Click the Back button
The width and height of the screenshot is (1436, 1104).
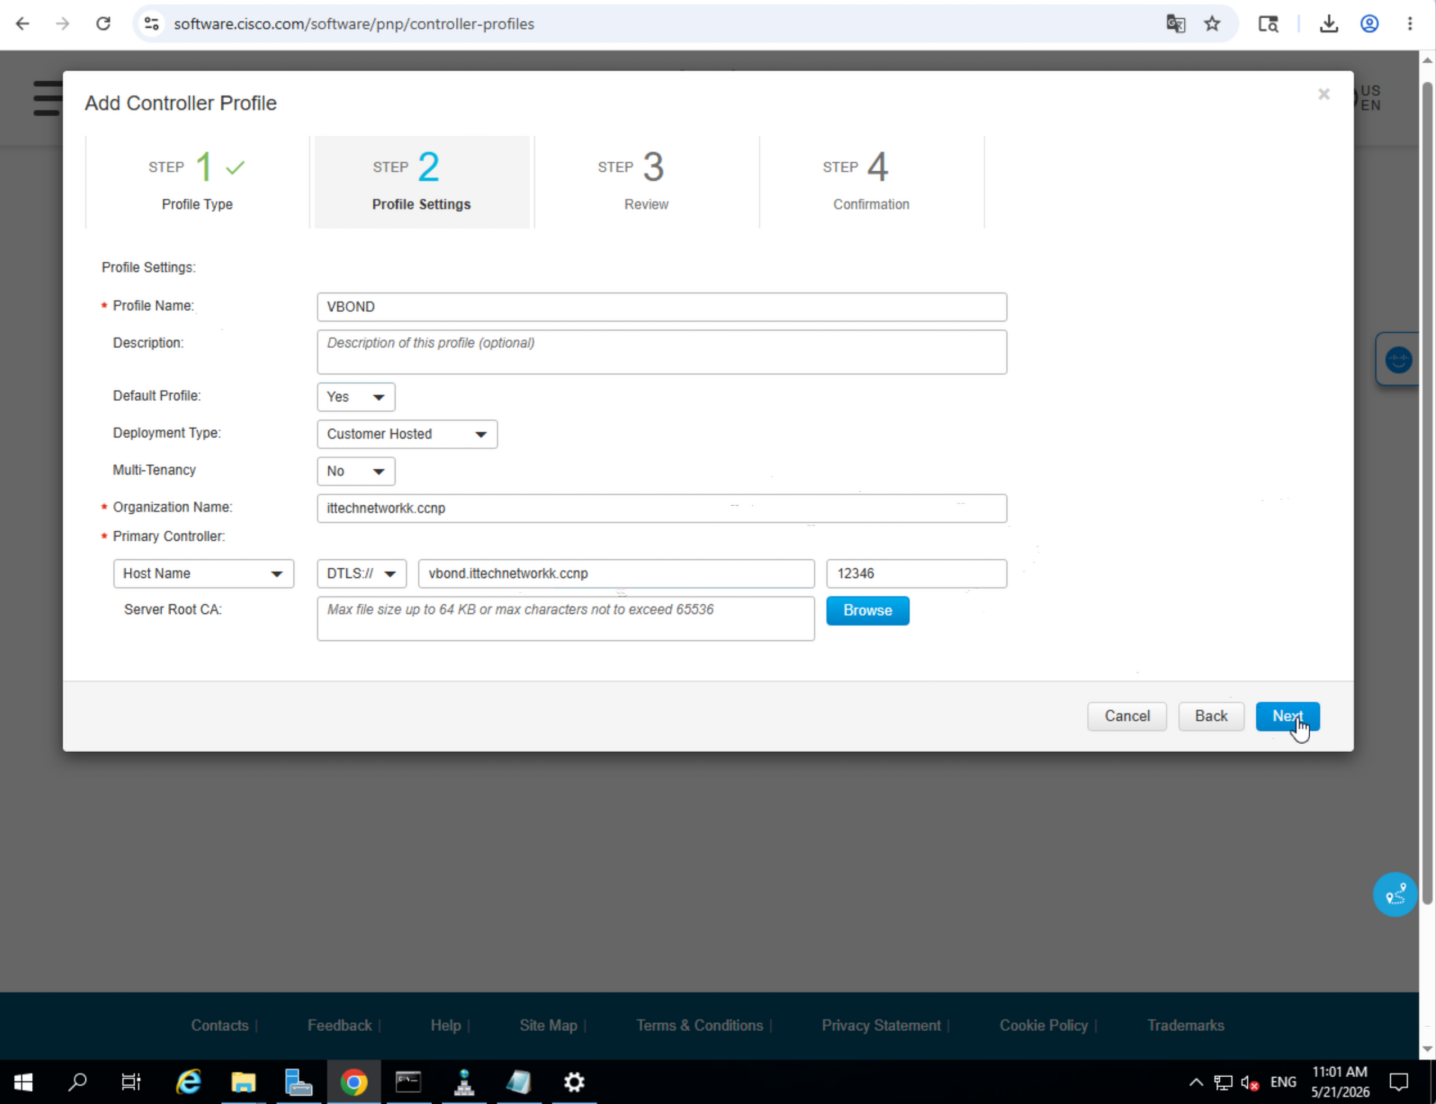(1211, 716)
